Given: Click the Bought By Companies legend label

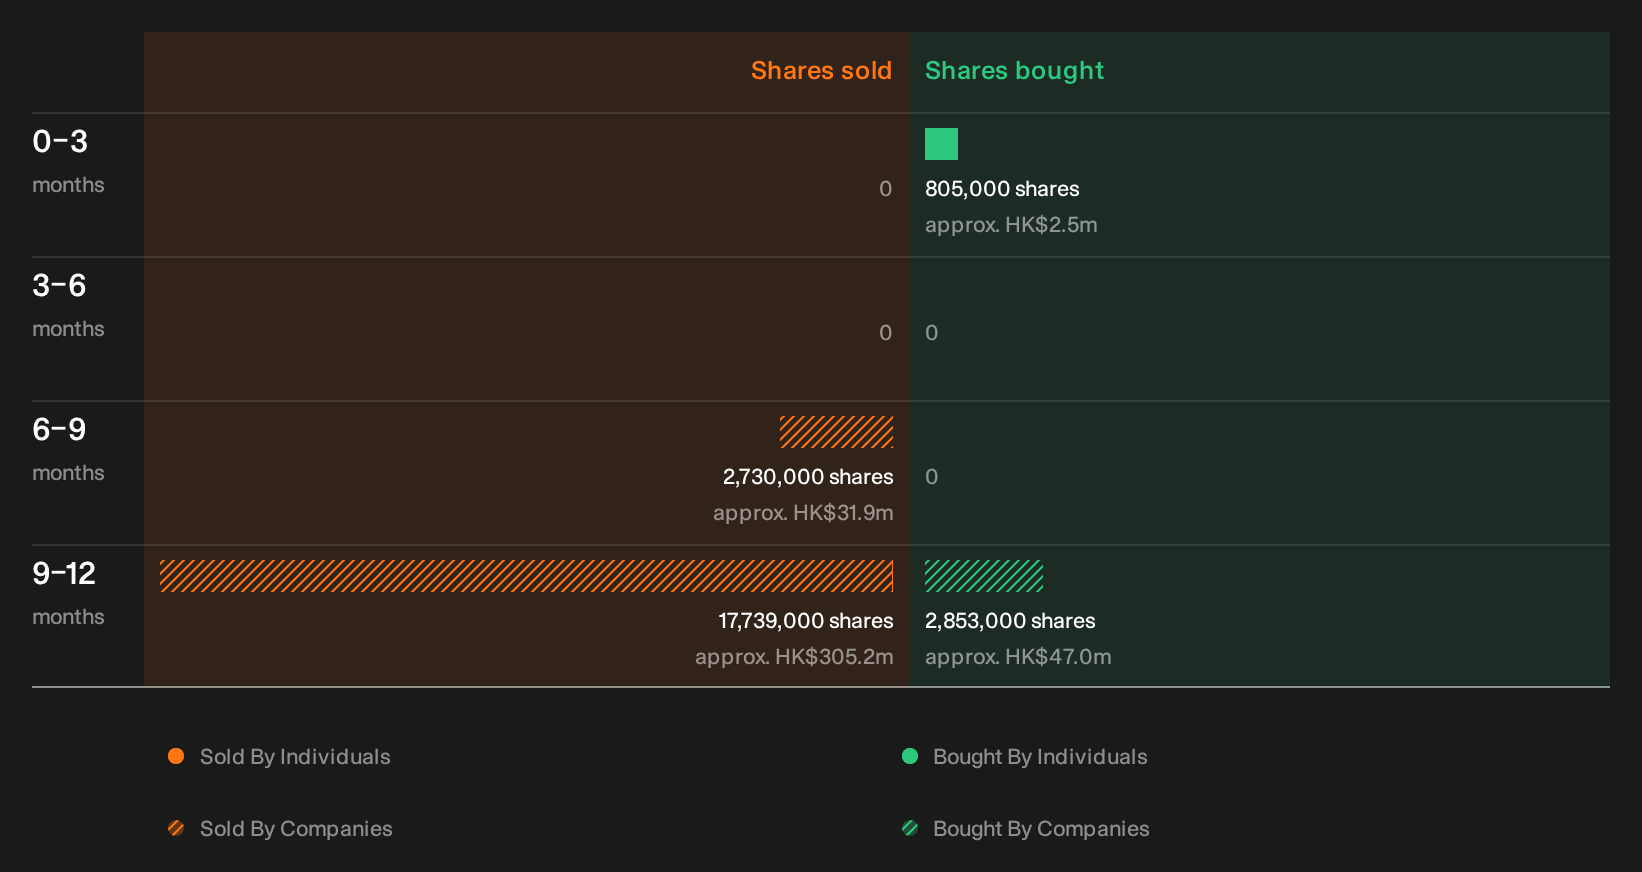Looking at the screenshot, I should coord(1041,829).
